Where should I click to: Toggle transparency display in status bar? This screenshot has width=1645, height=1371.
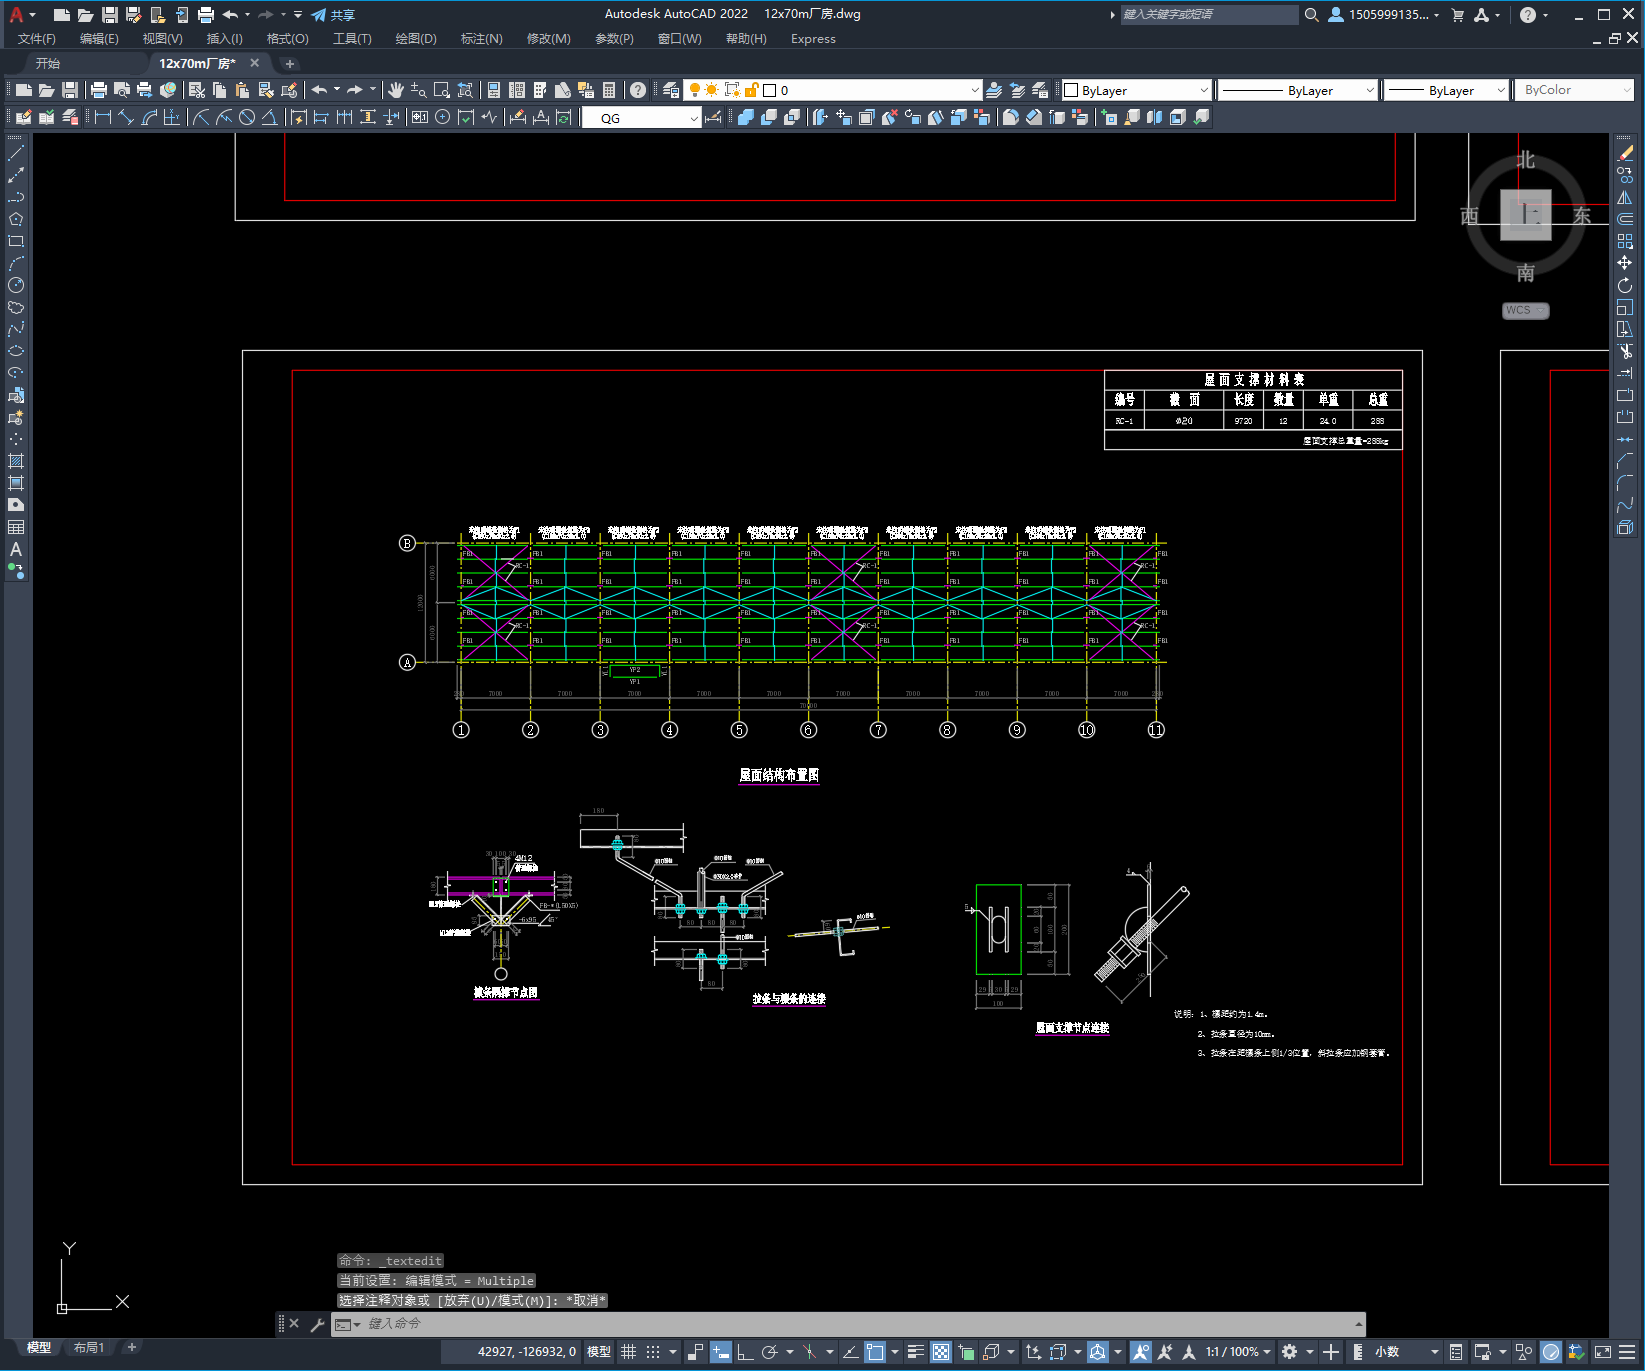(941, 1352)
